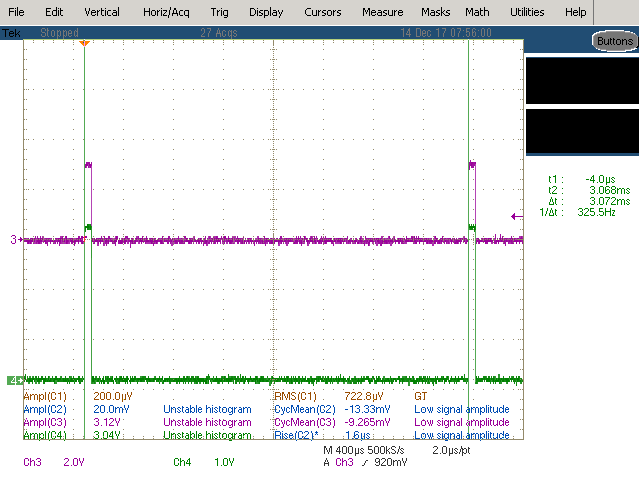This screenshot has width=640, height=480.
Task: Click the Ampl(C3) measurement readout
Action: [72, 422]
